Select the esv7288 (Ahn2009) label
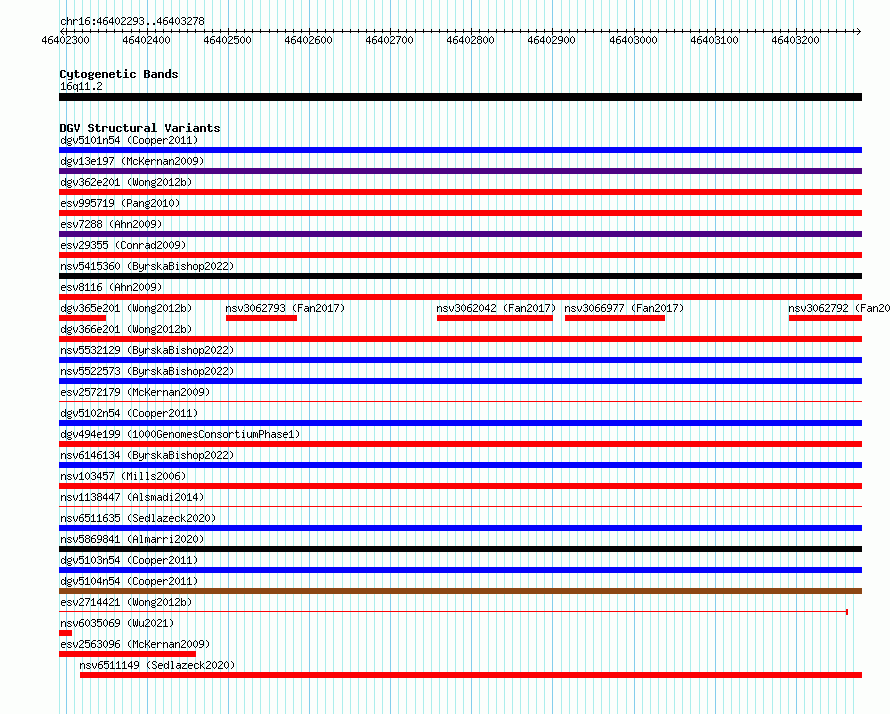Image resolution: width=890 pixels, height=714 pixels. click(x=111, y=224)
